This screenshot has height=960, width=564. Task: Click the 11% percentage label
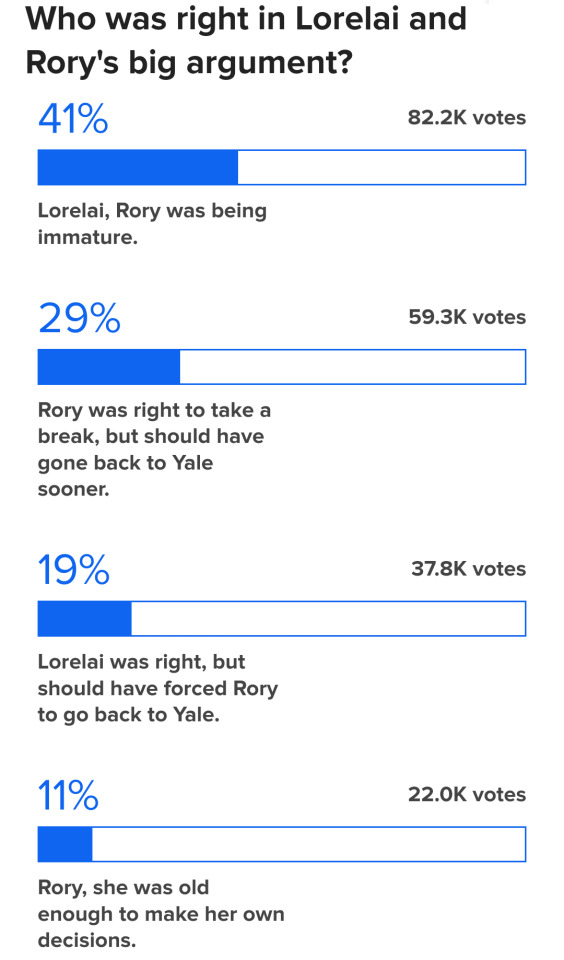[x=69, y=795]
